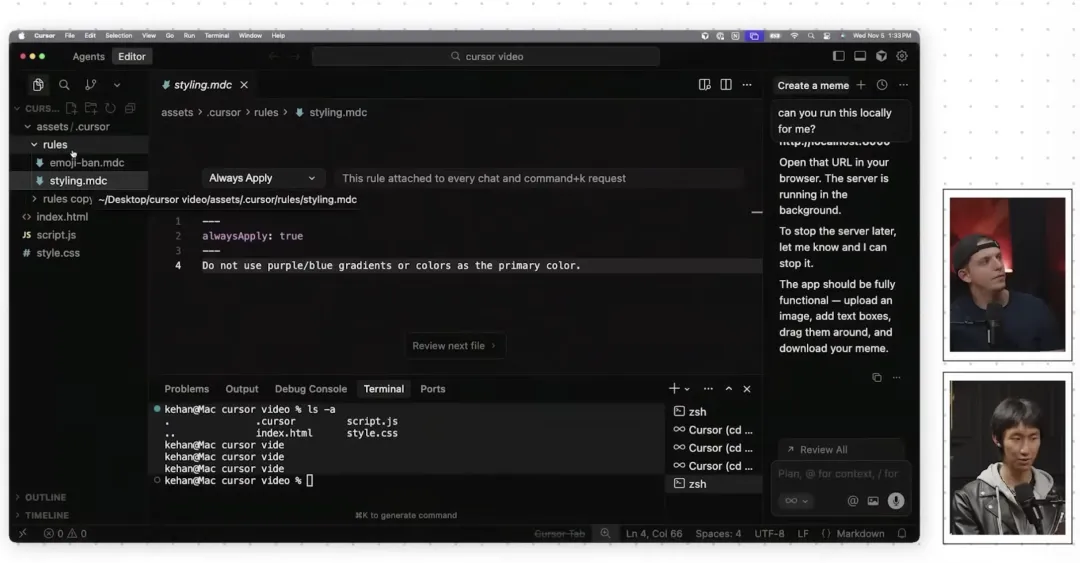Open the Terminal menu in menu bar
Screen dimensions: 1080x563
tap(216, 36)
